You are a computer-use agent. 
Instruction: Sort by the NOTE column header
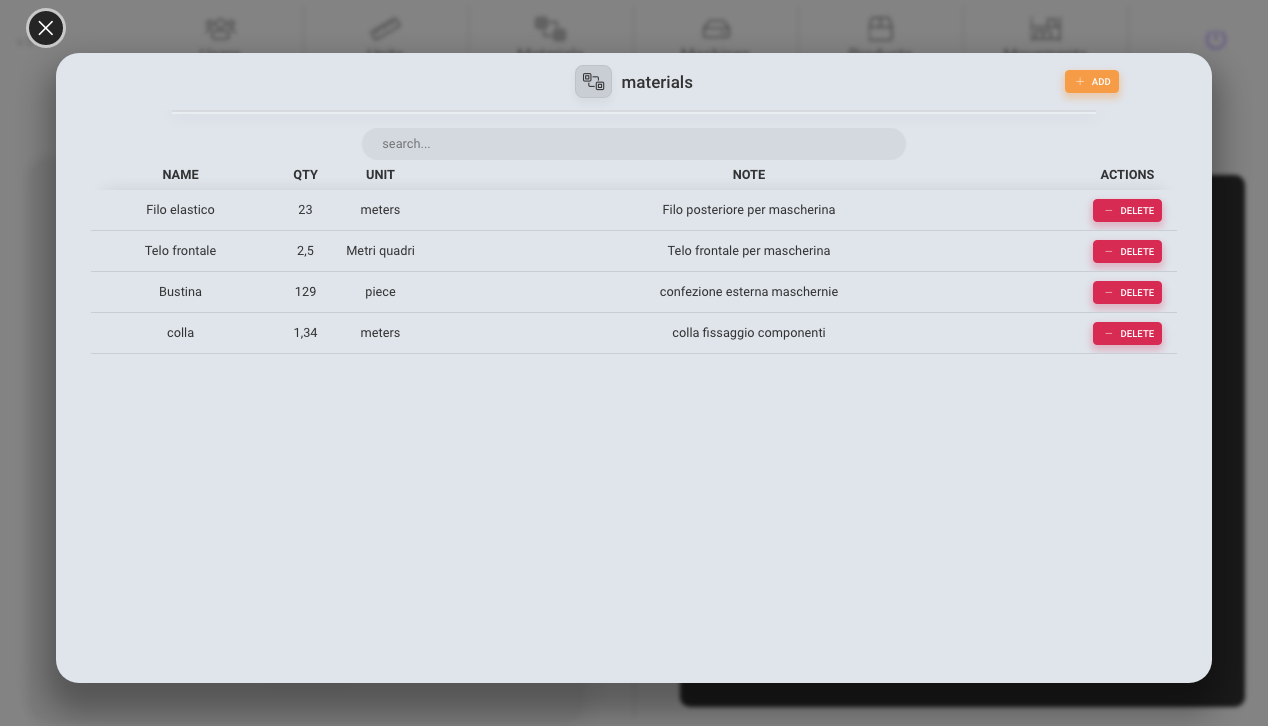749,175
